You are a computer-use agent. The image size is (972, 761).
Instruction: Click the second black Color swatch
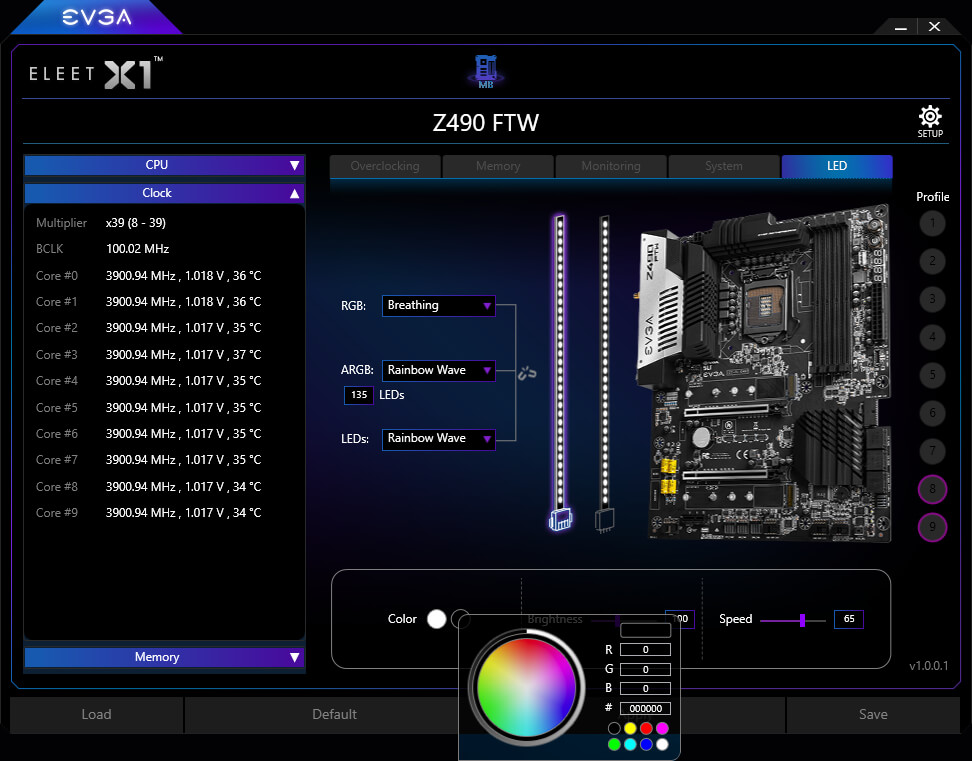[460, 619]
